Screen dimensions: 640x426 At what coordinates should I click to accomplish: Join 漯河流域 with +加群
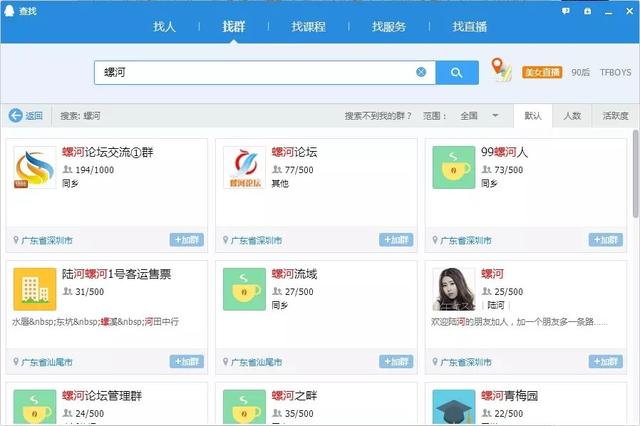point(396,362)
